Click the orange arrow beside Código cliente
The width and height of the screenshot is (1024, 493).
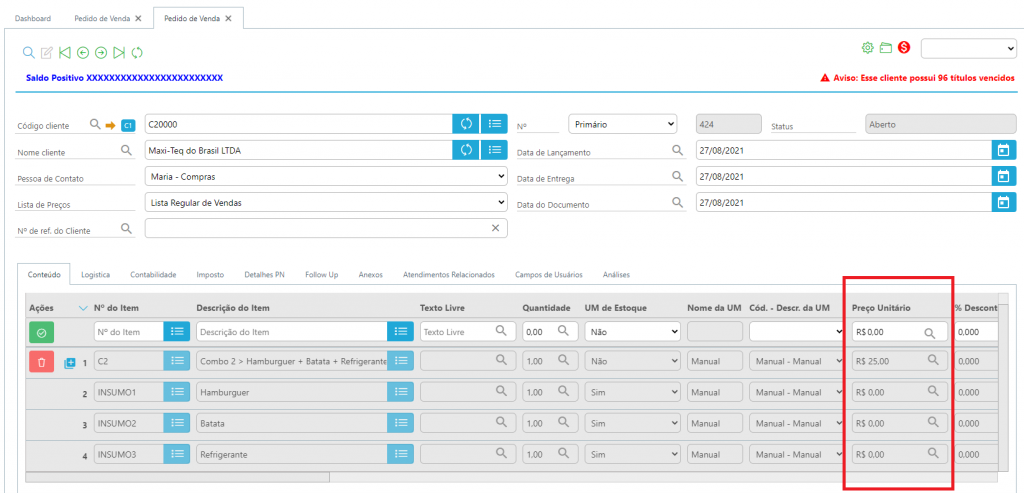coord(110,124)
